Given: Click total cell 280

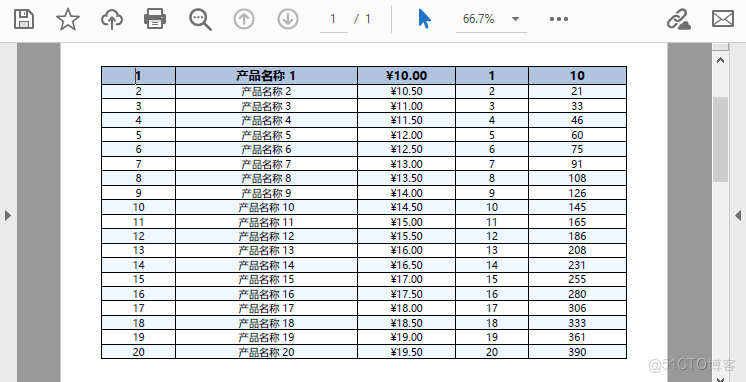Looking at the screenshot, I should point(577,294).
